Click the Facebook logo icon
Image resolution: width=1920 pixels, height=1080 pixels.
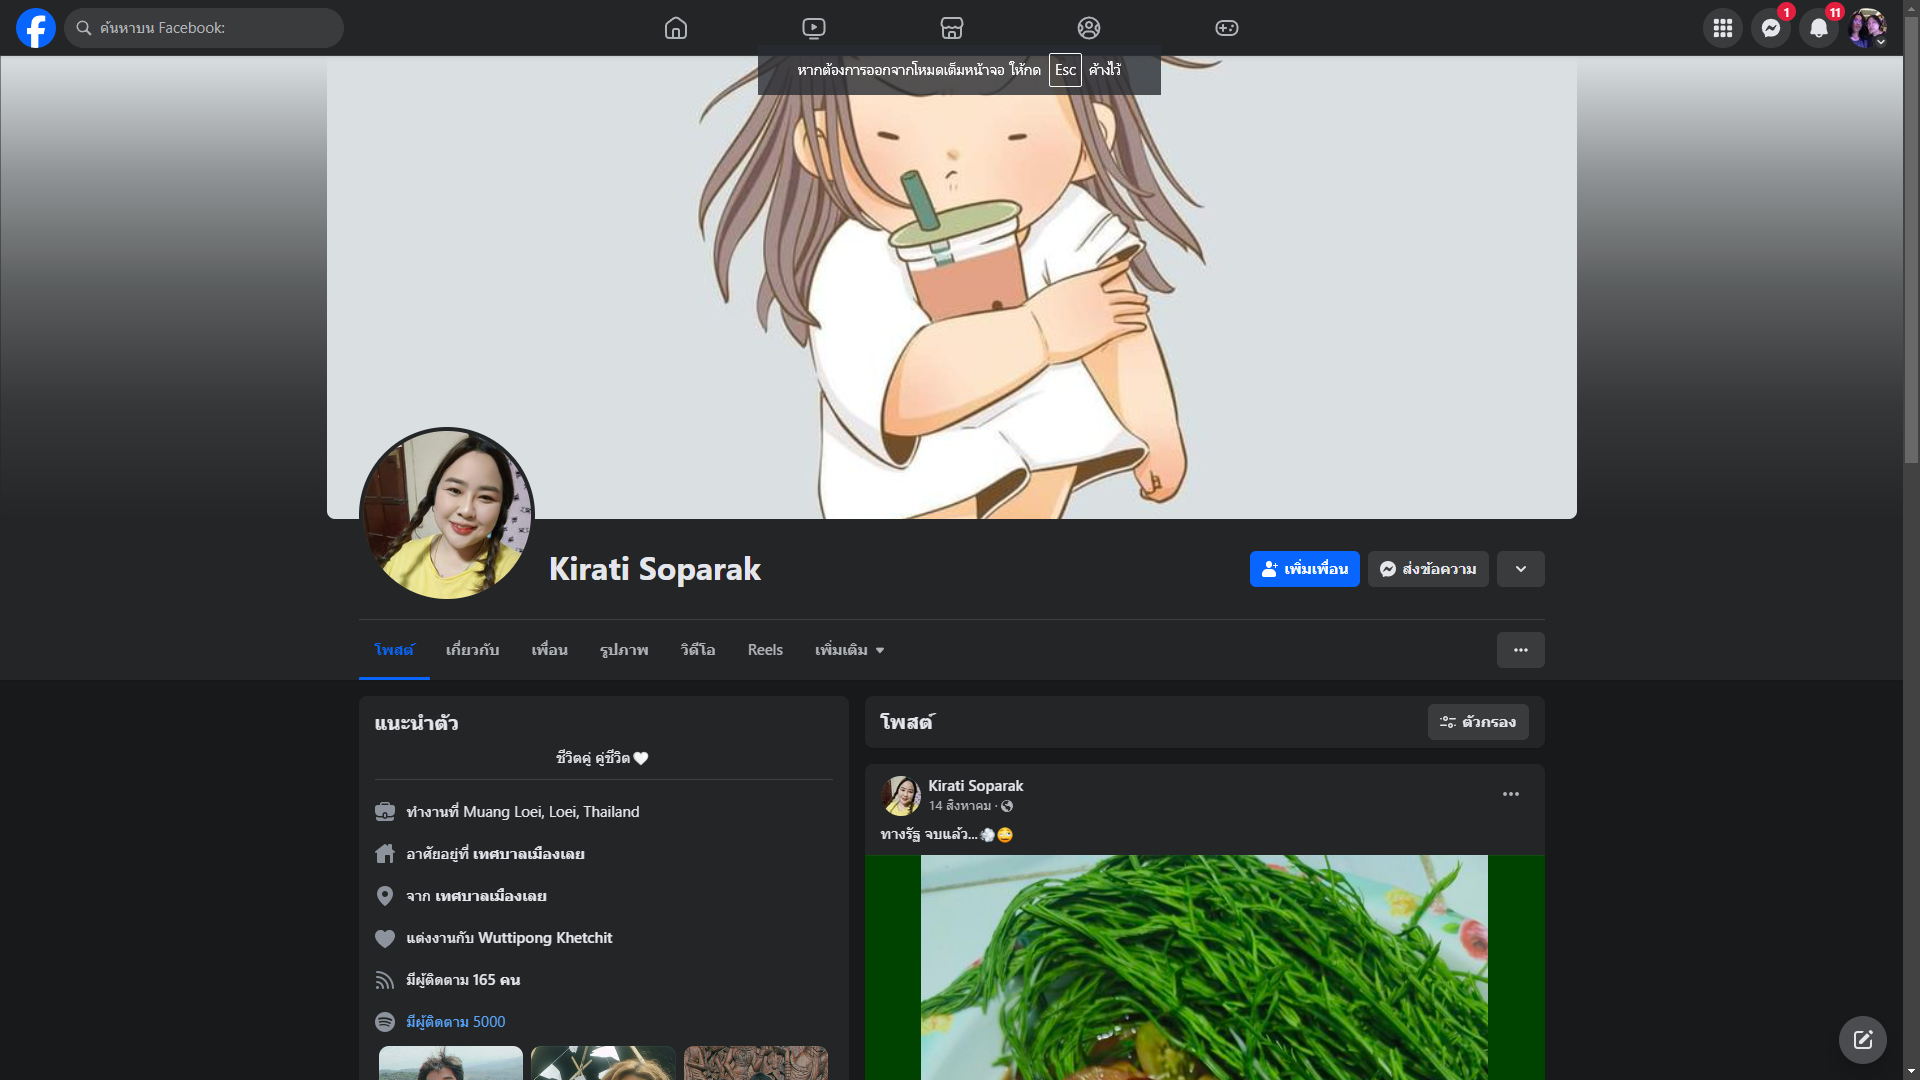click(x=36, y=28)
